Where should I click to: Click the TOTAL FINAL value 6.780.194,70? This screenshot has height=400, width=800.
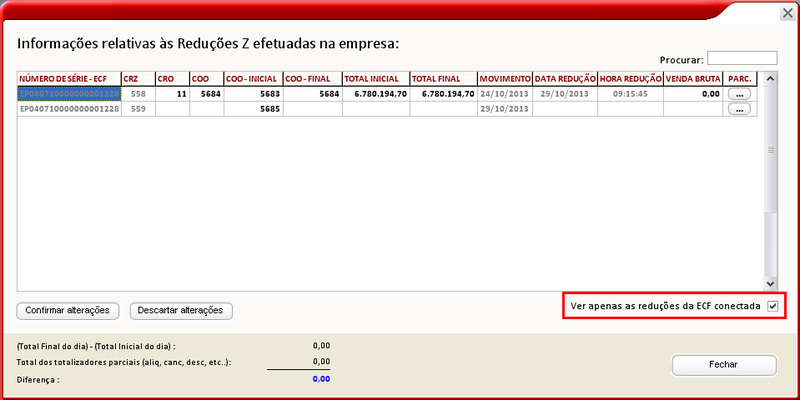(442, 93)
